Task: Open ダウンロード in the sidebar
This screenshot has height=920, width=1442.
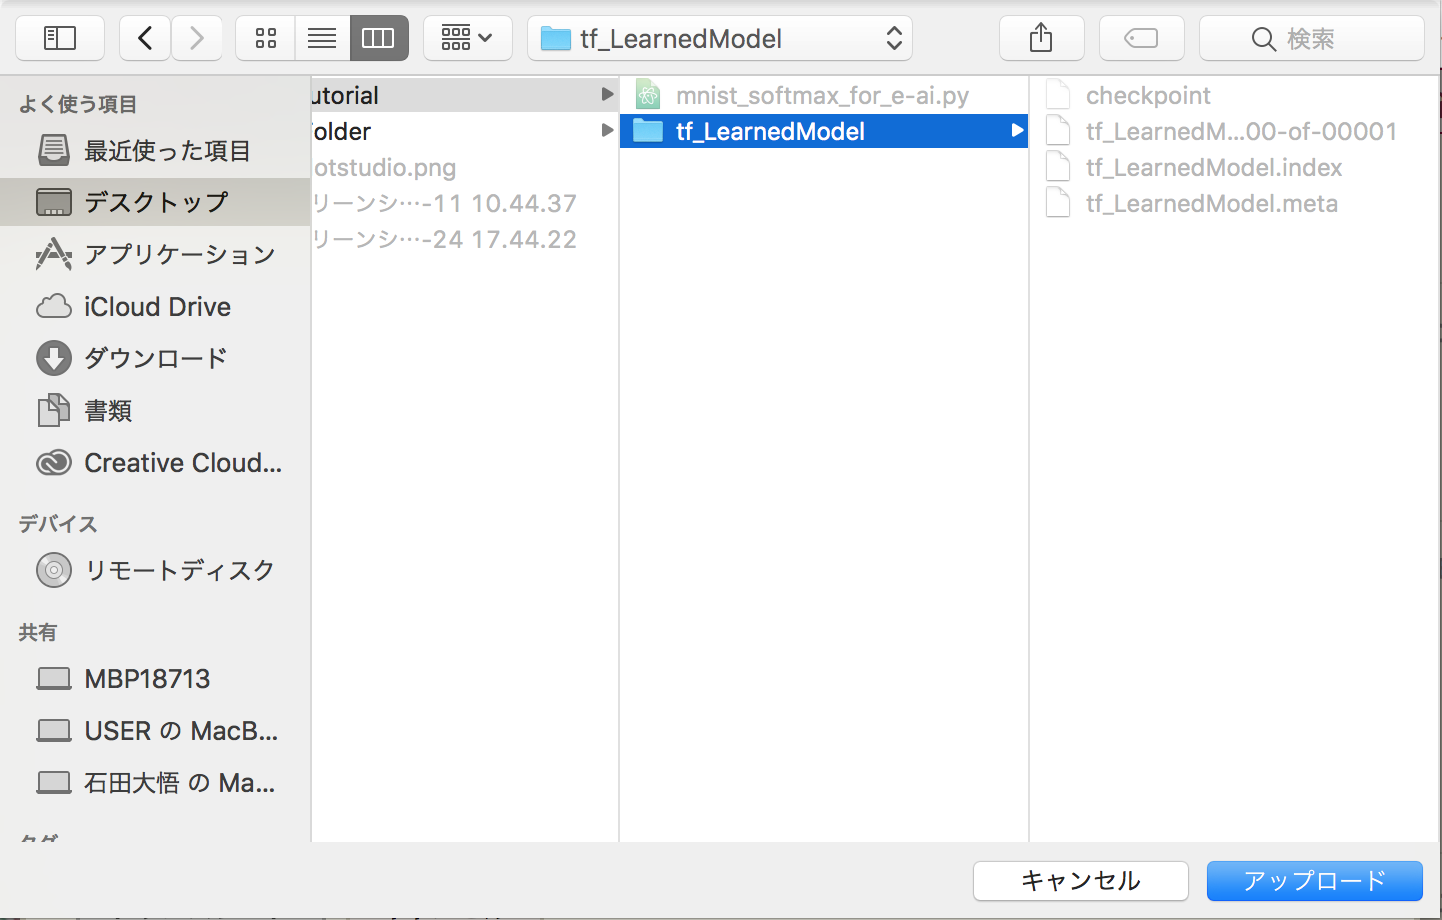Action: coord(155,358)
